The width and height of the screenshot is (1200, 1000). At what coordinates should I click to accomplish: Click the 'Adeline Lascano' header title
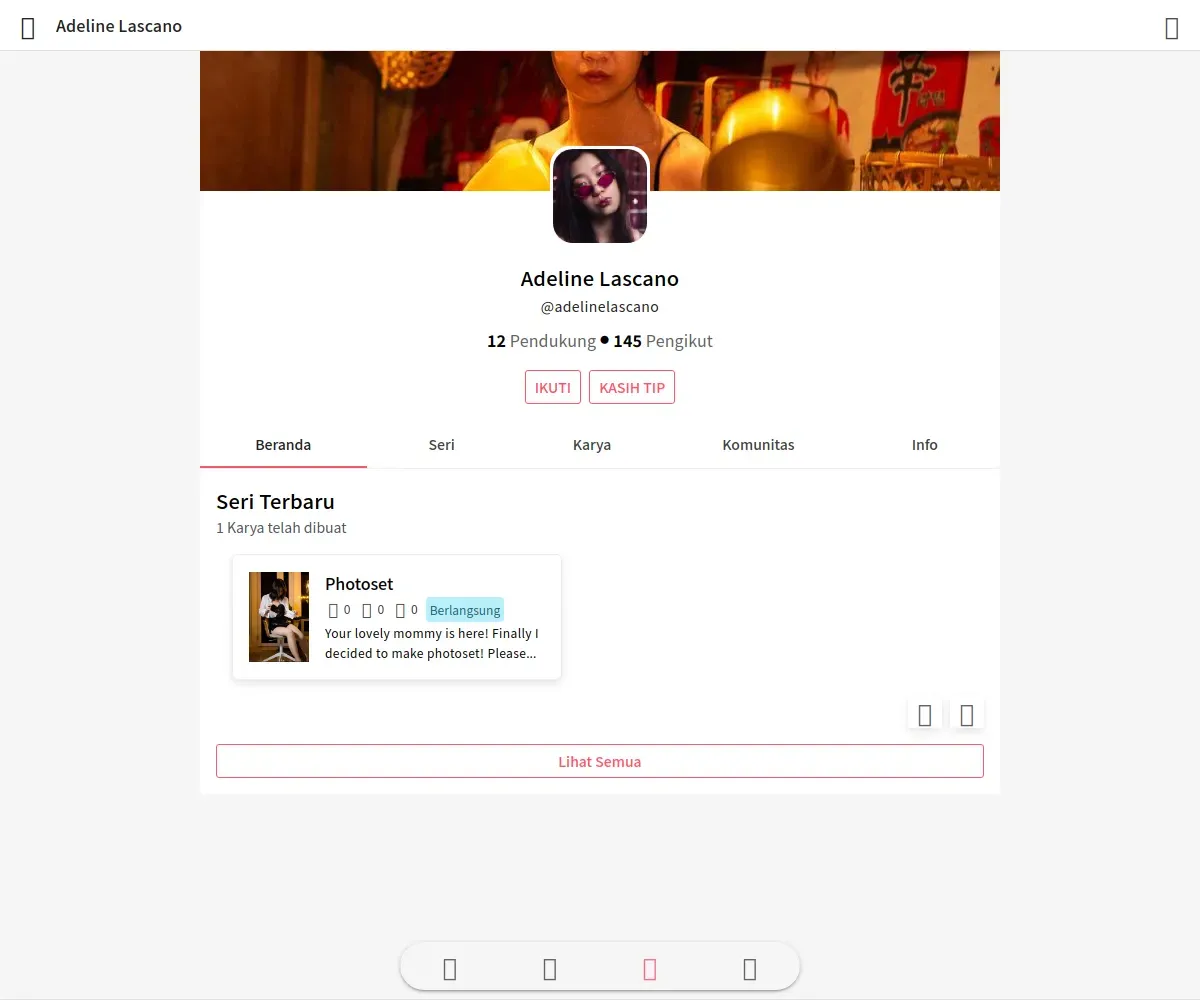(x=119, y=26)
